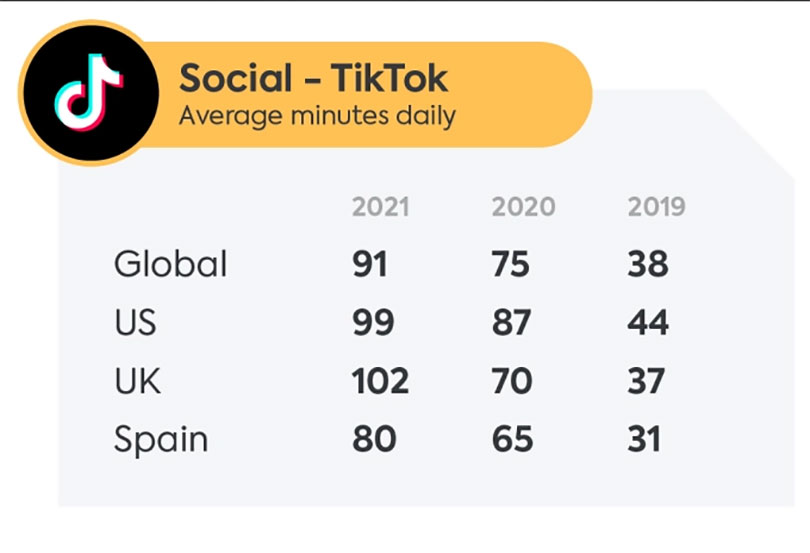Click UK 2021 value 102
This screenshot has width=810, height=553.
pyautogui.click(x=380, y=381)
